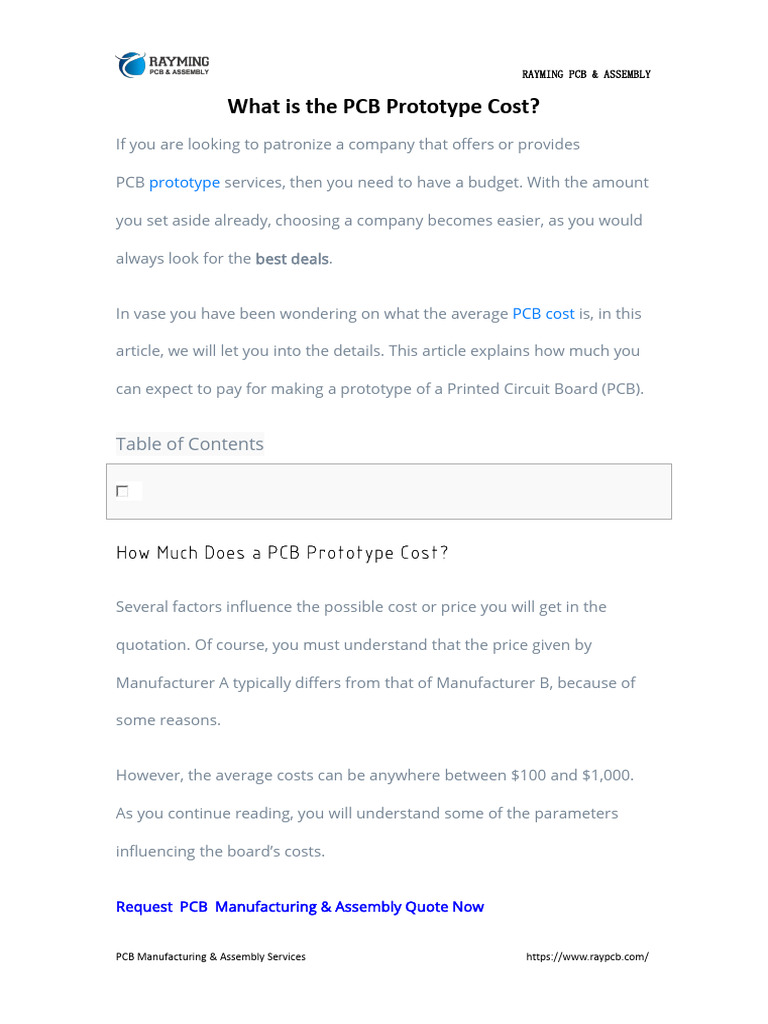This screenshot has height=1024, width=768.
Task: Follow the 'PCB cost' link
Action: pos(543,313)
